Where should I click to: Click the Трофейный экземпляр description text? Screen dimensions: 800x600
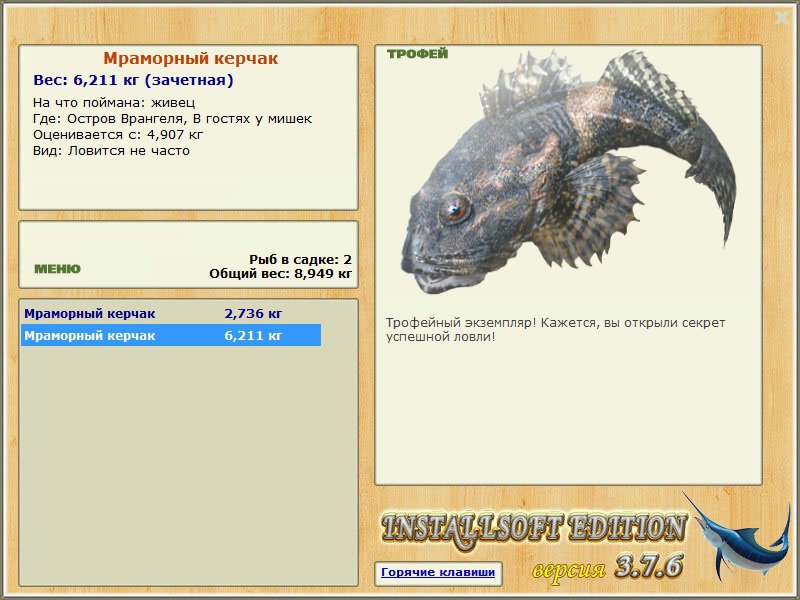coord(555,330)
